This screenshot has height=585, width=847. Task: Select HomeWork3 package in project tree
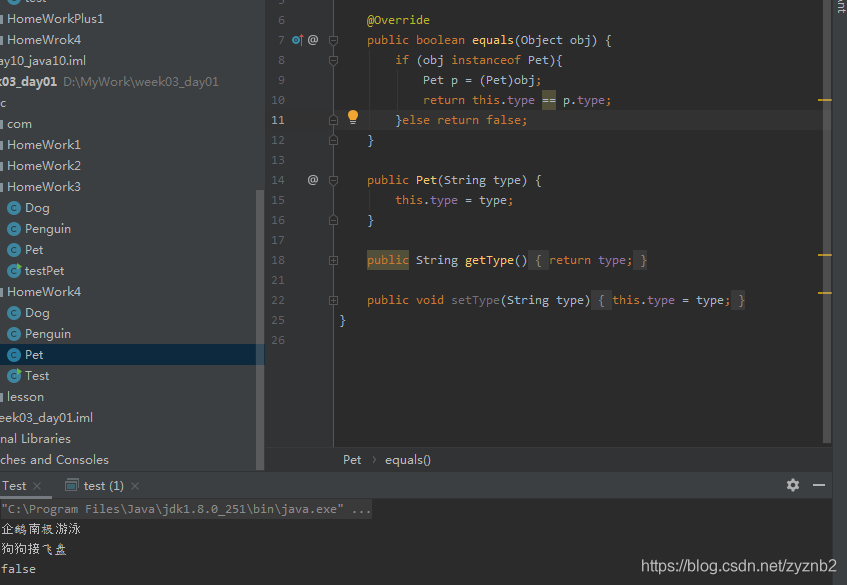(x=44, y=187)
